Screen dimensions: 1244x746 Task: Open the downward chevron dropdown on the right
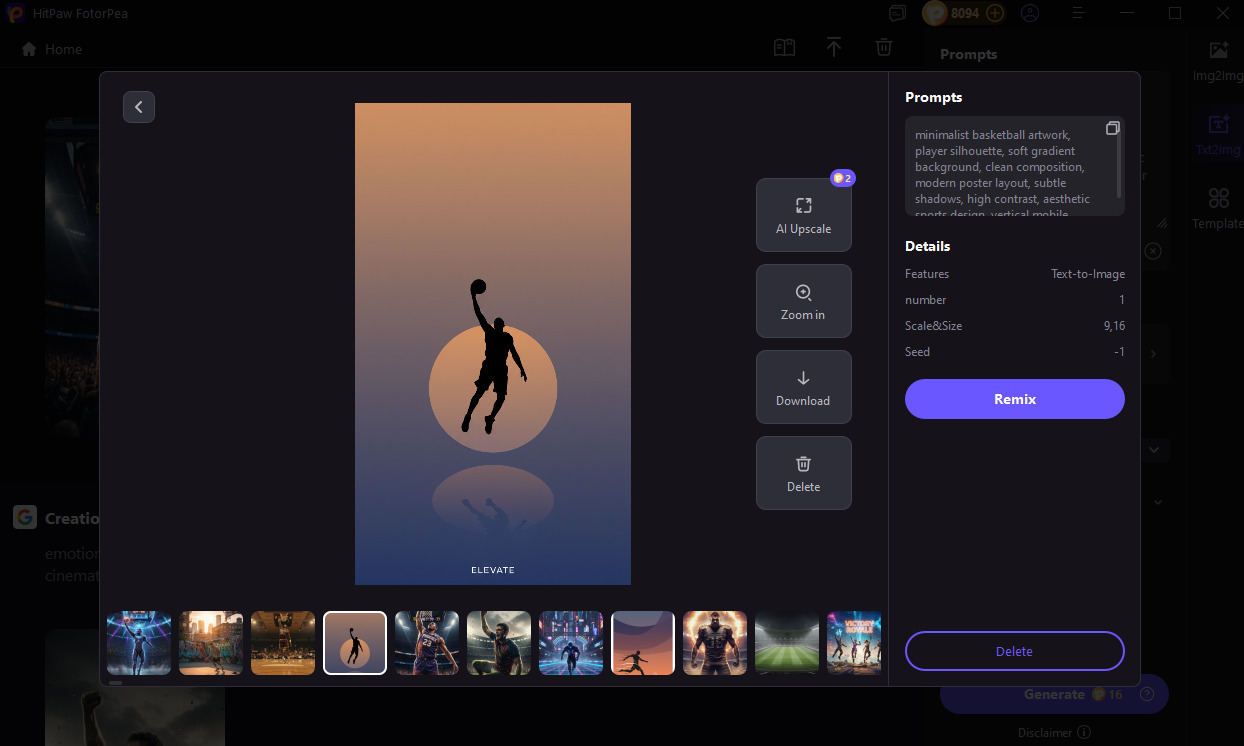1156,449
